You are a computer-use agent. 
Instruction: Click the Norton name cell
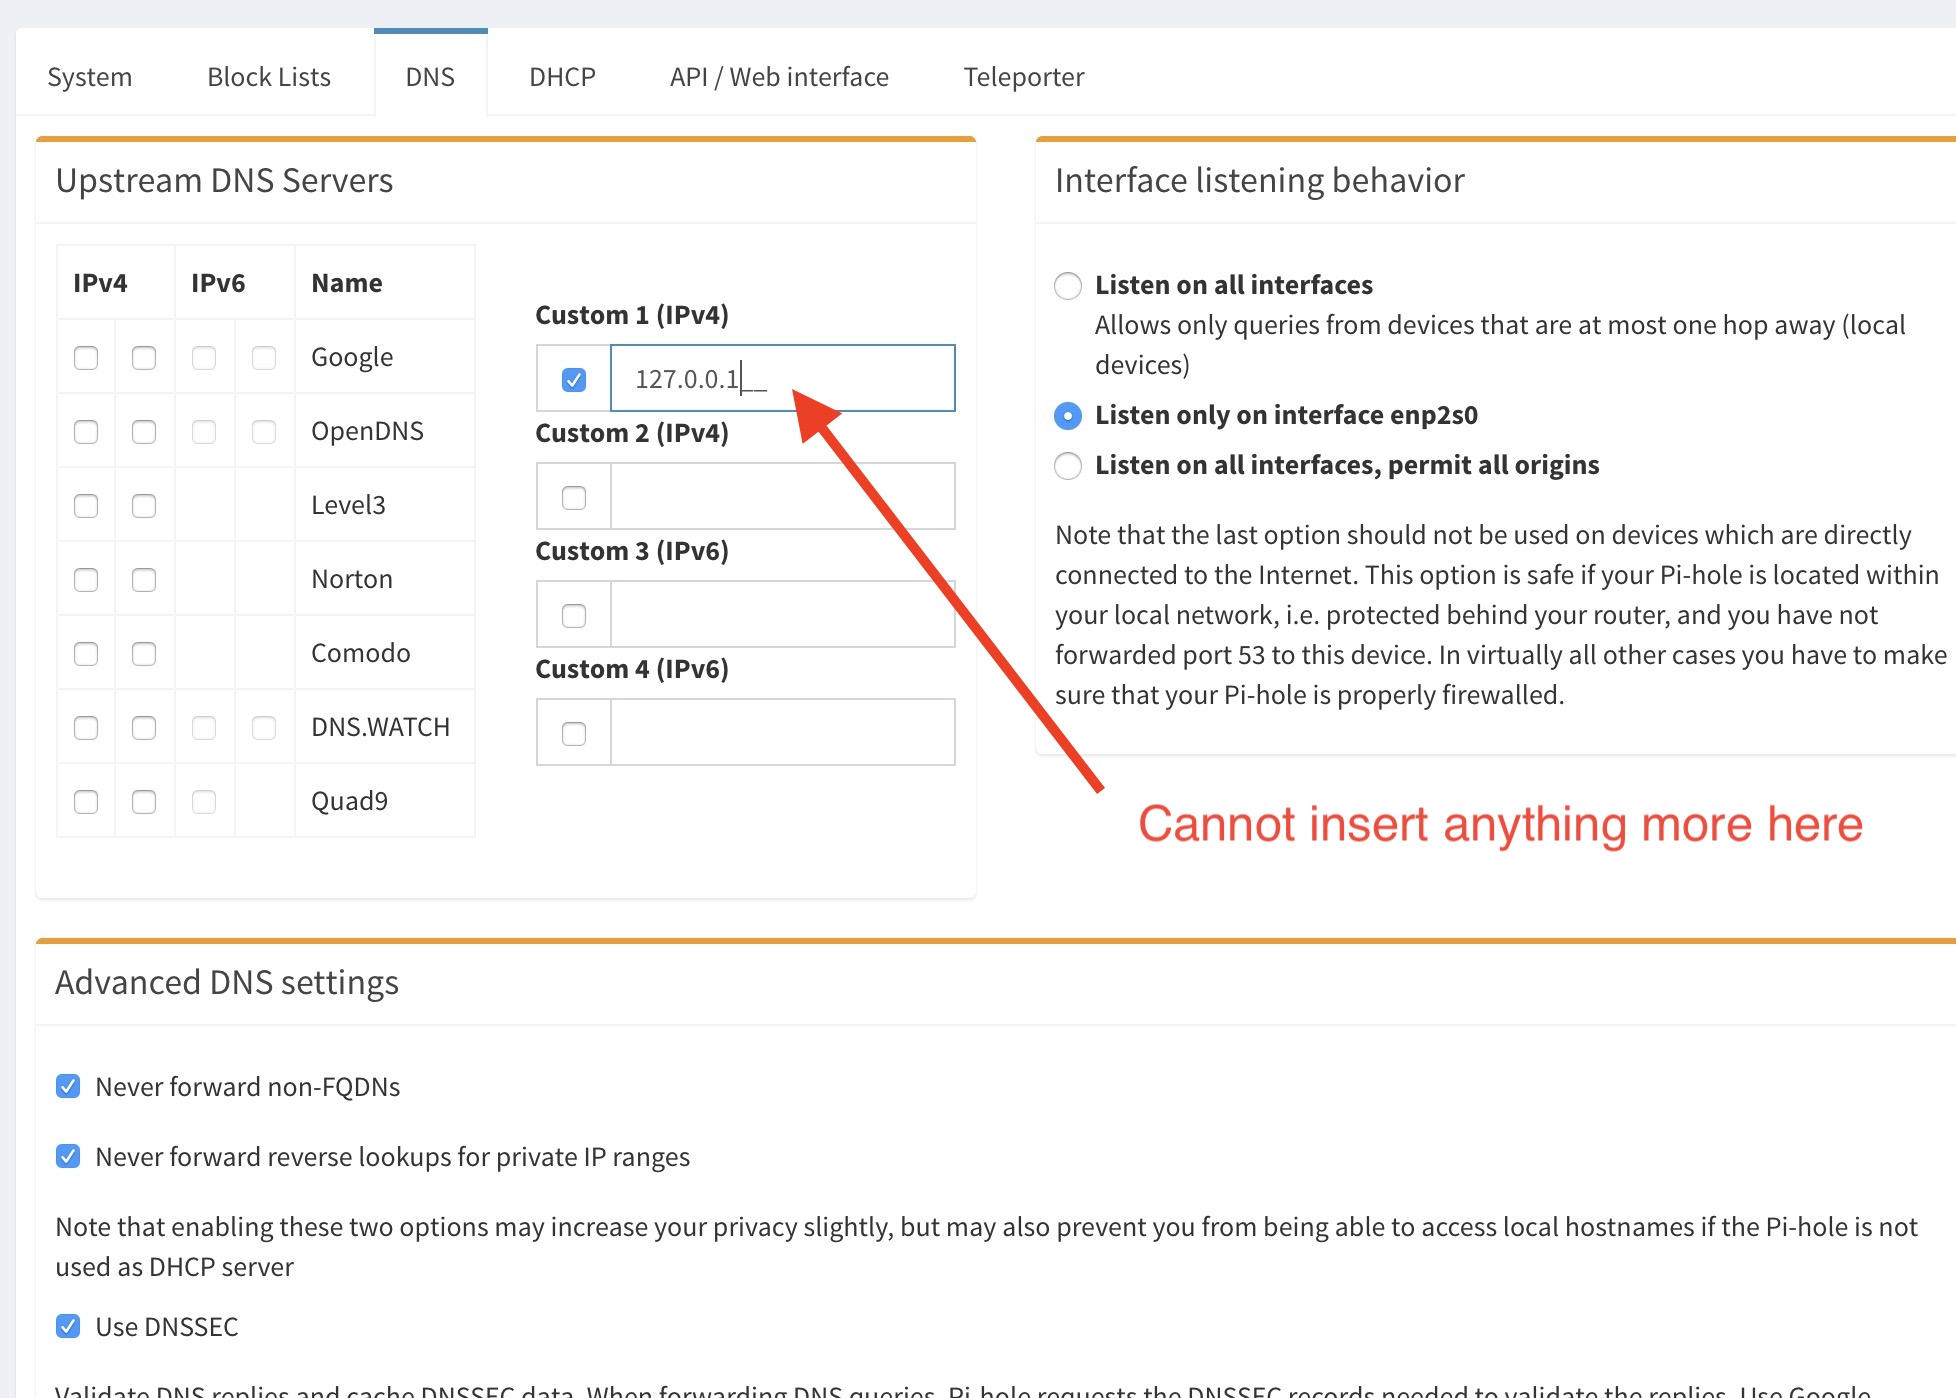coord(385,579)
